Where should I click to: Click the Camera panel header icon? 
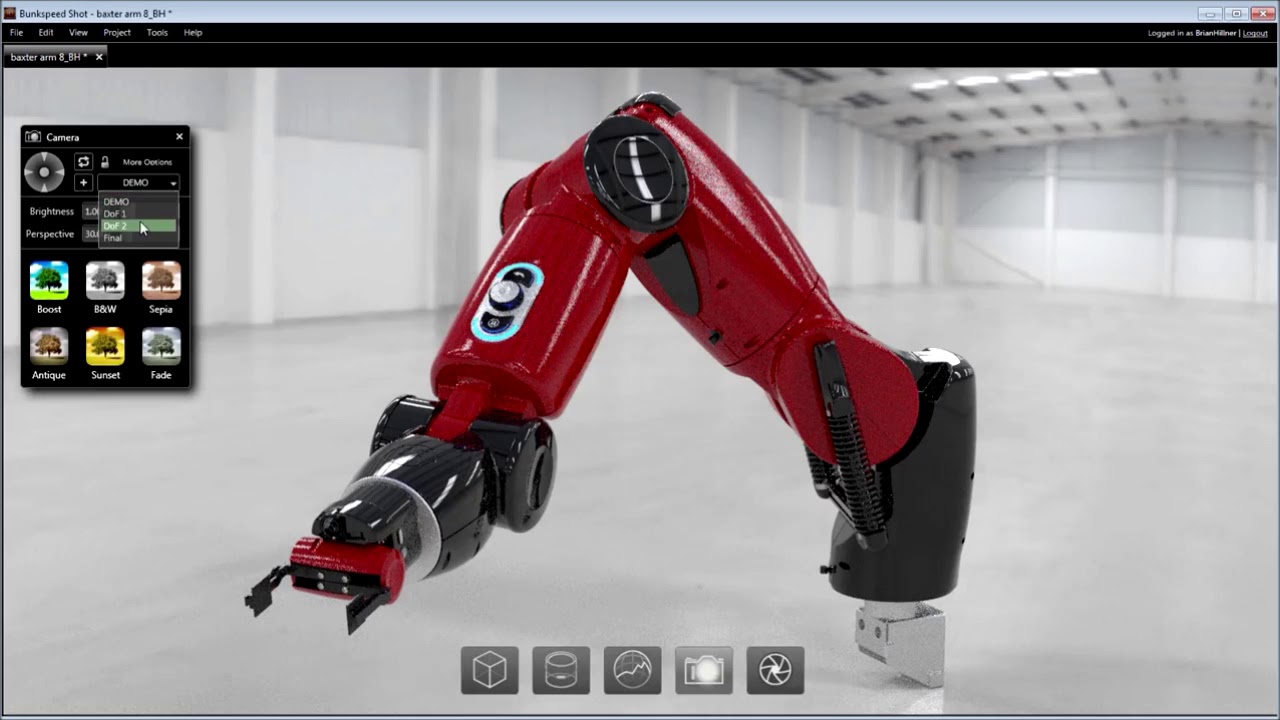(33, 137)
